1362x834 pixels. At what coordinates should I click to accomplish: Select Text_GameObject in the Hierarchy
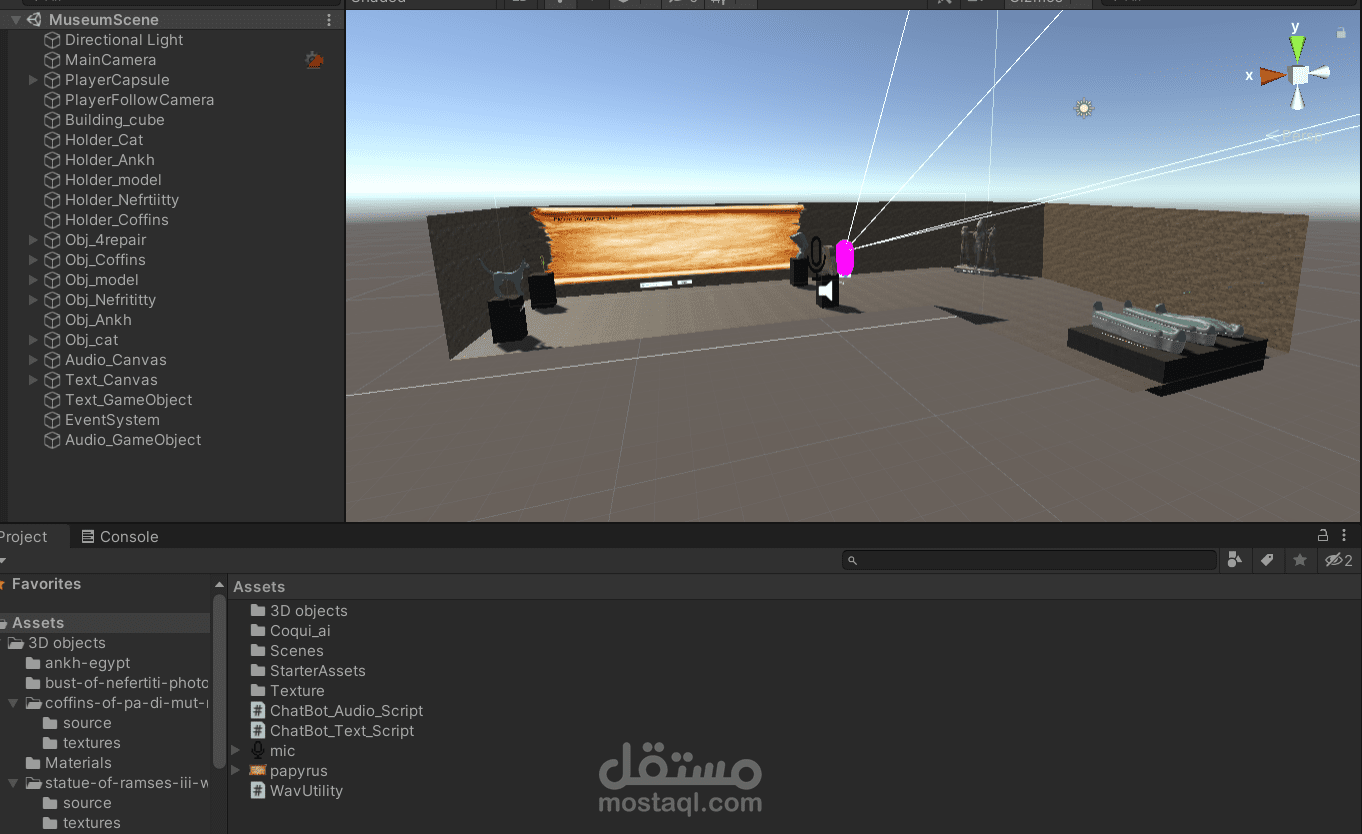128,400
